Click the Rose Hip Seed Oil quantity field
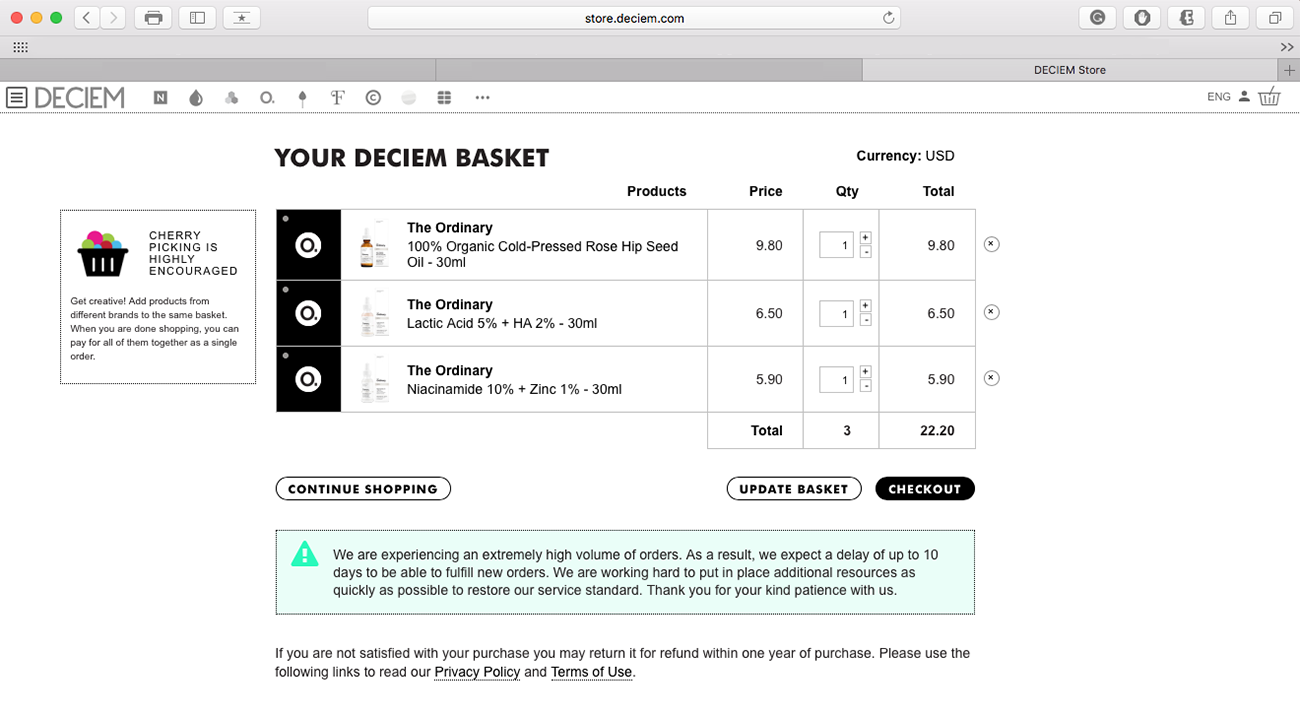The width and height of the screenshot is (1300, 715). click(x=836, y=245)
